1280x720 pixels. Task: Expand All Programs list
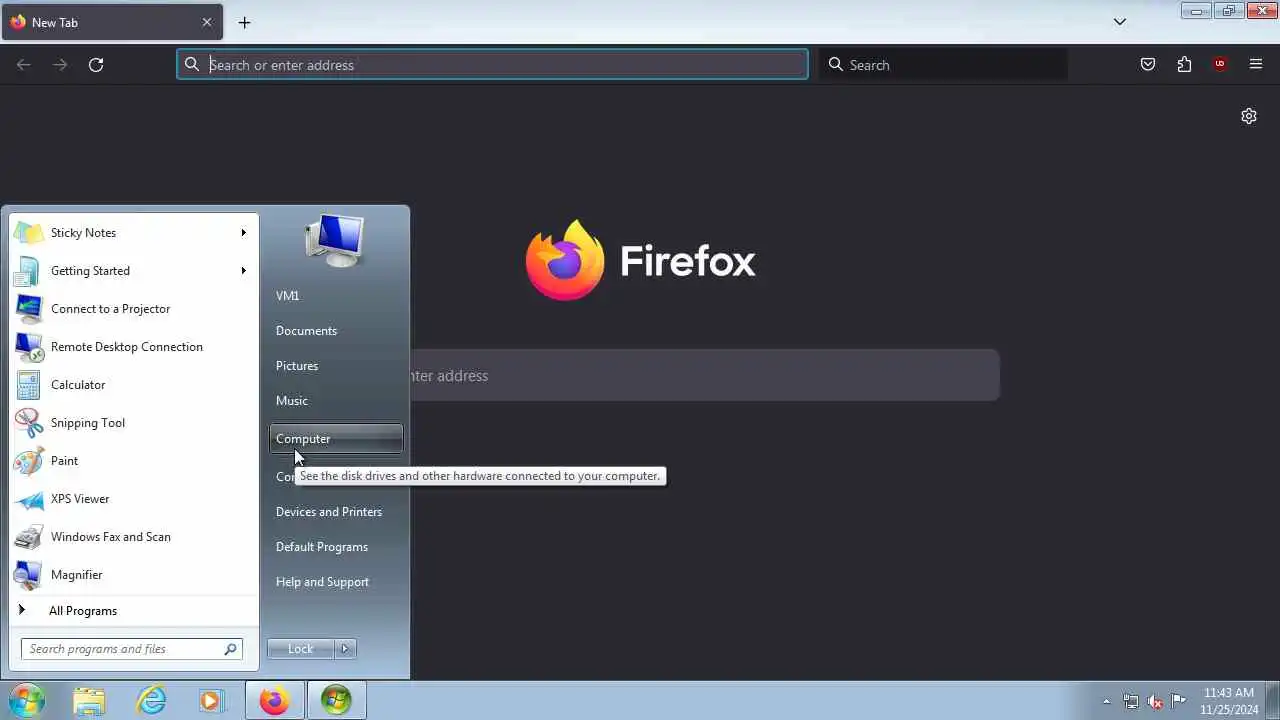pos(134,611)
